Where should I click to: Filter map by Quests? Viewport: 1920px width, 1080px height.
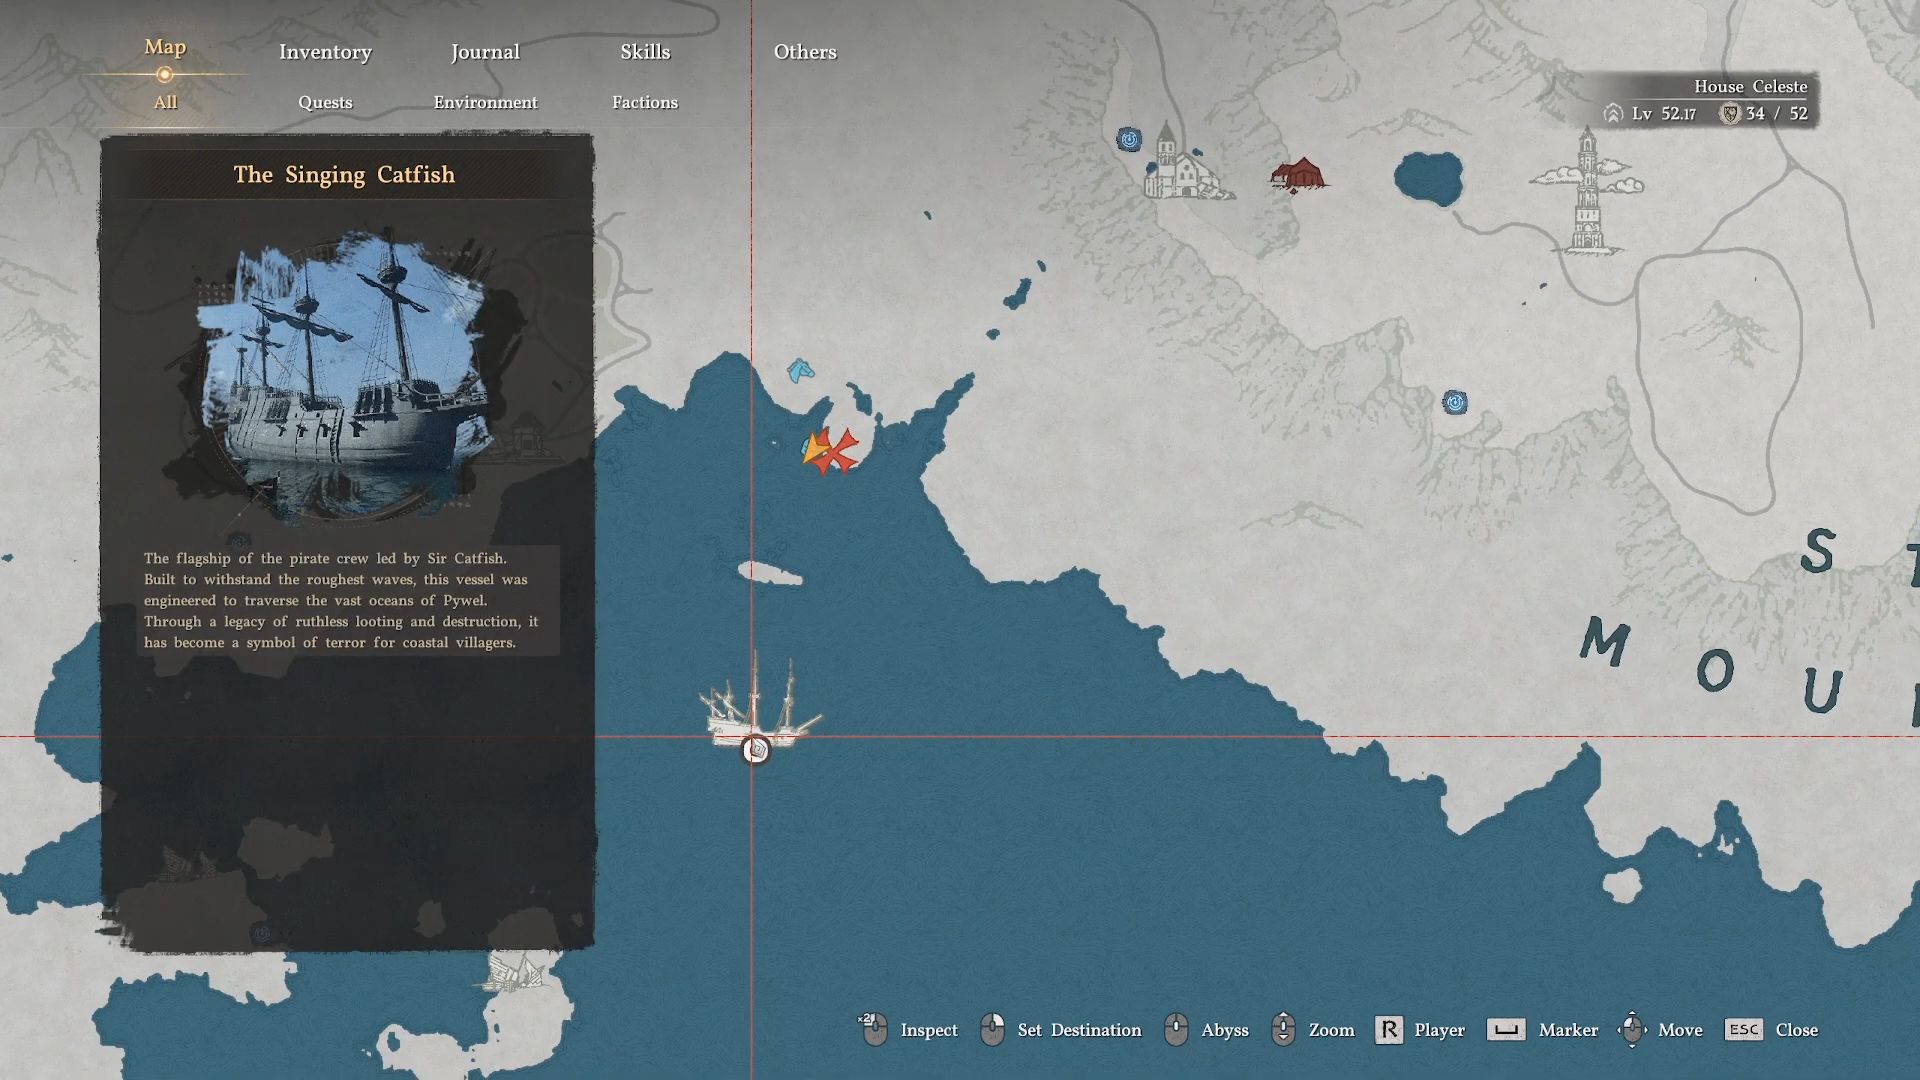click(x=325, y=102)
